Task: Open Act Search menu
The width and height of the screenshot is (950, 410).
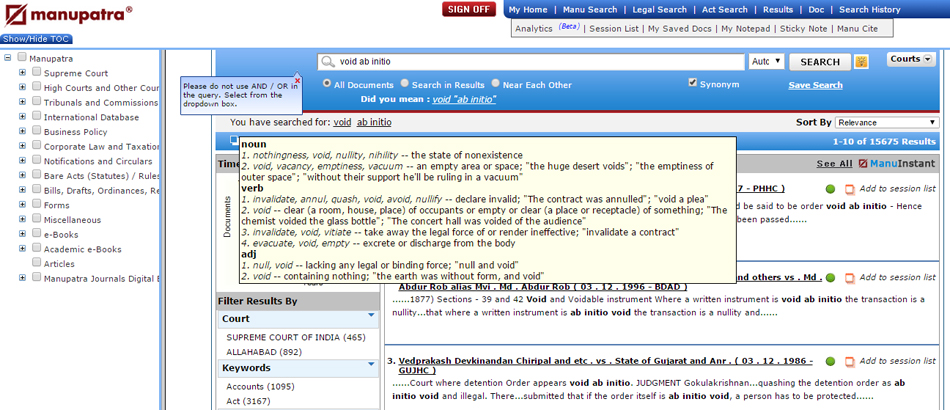Action: [x=725, y=10]
